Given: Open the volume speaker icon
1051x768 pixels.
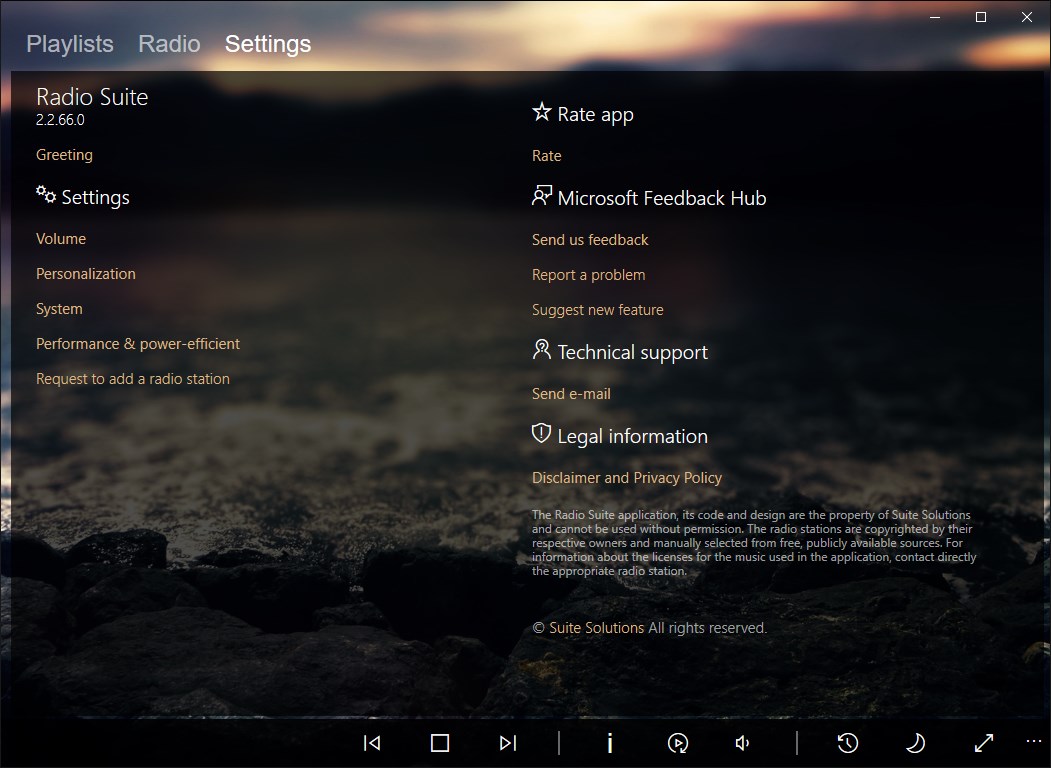Looking at the screenshot, I should click(x=743, y=743).
